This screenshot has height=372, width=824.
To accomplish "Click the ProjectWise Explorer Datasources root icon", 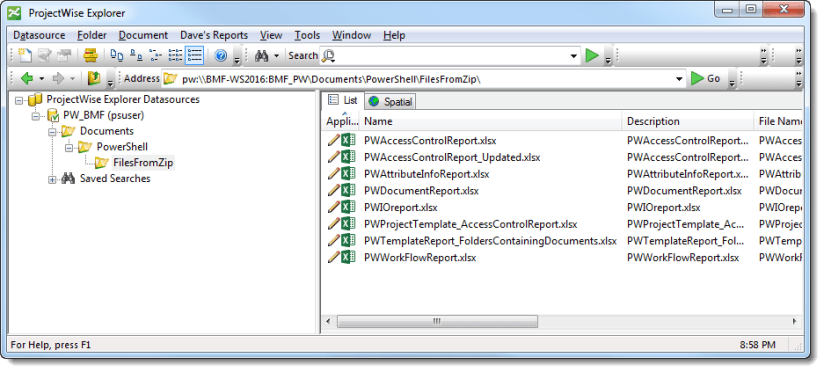I will [x=35, y=99].
